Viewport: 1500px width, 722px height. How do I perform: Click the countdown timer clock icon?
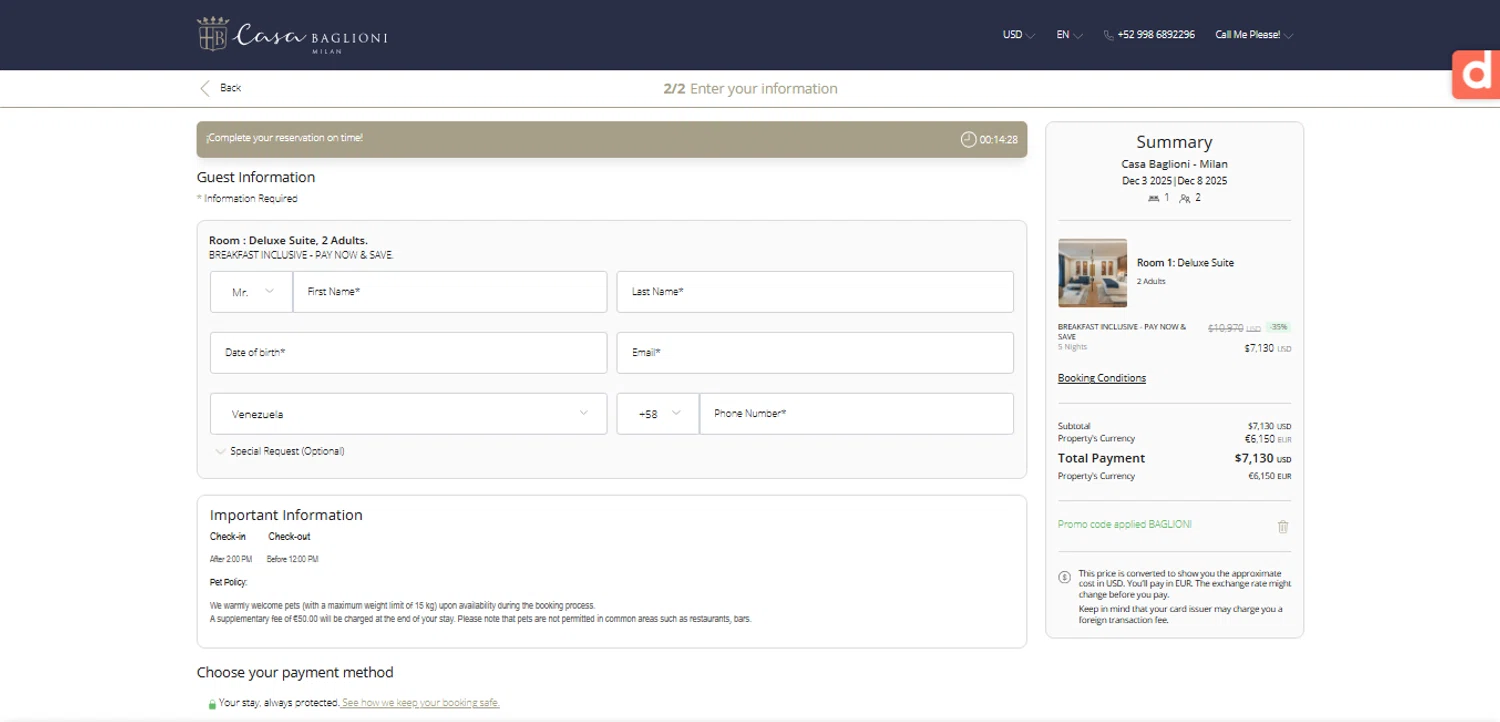(x=968, y=139)
